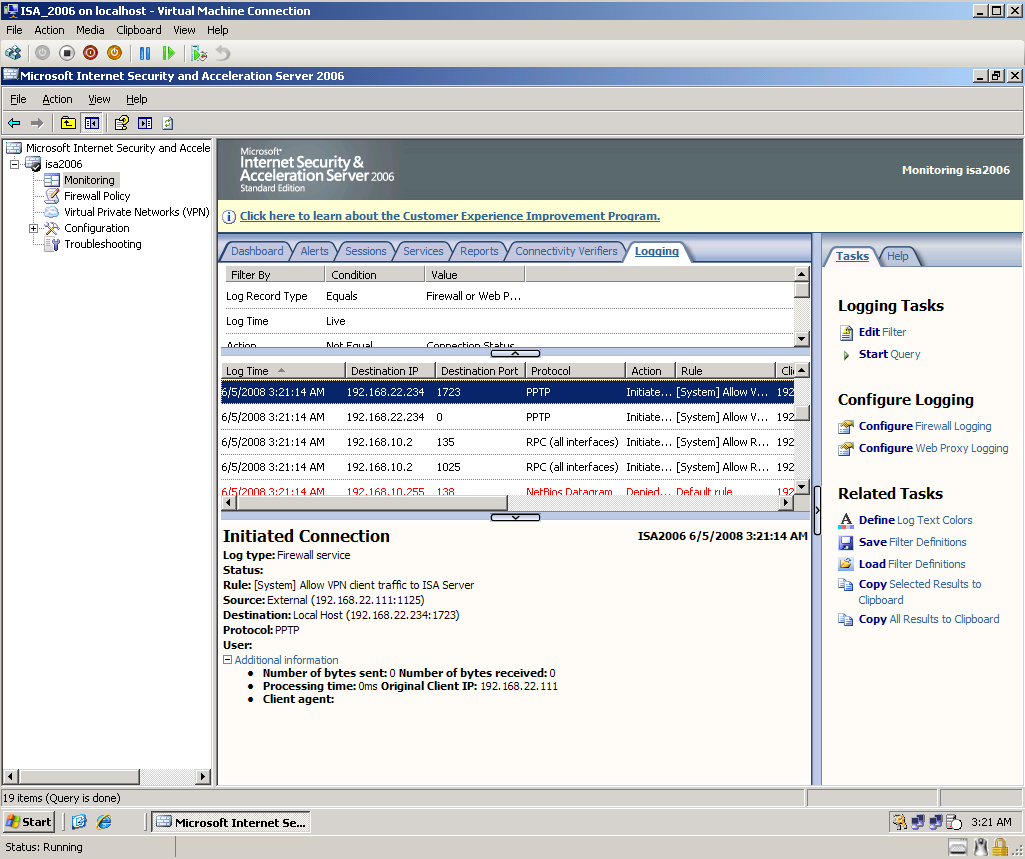Click the log list horizontal scrollbar thumb

click(373, 503)
